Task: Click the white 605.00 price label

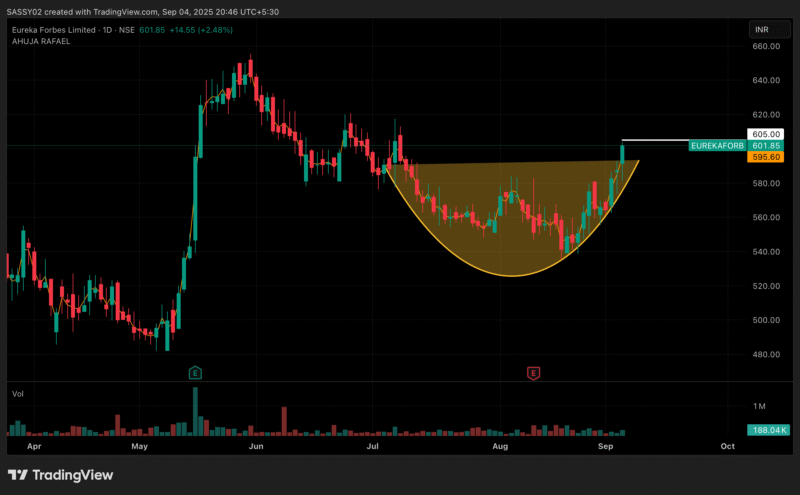Action: [x=766, y=134]
